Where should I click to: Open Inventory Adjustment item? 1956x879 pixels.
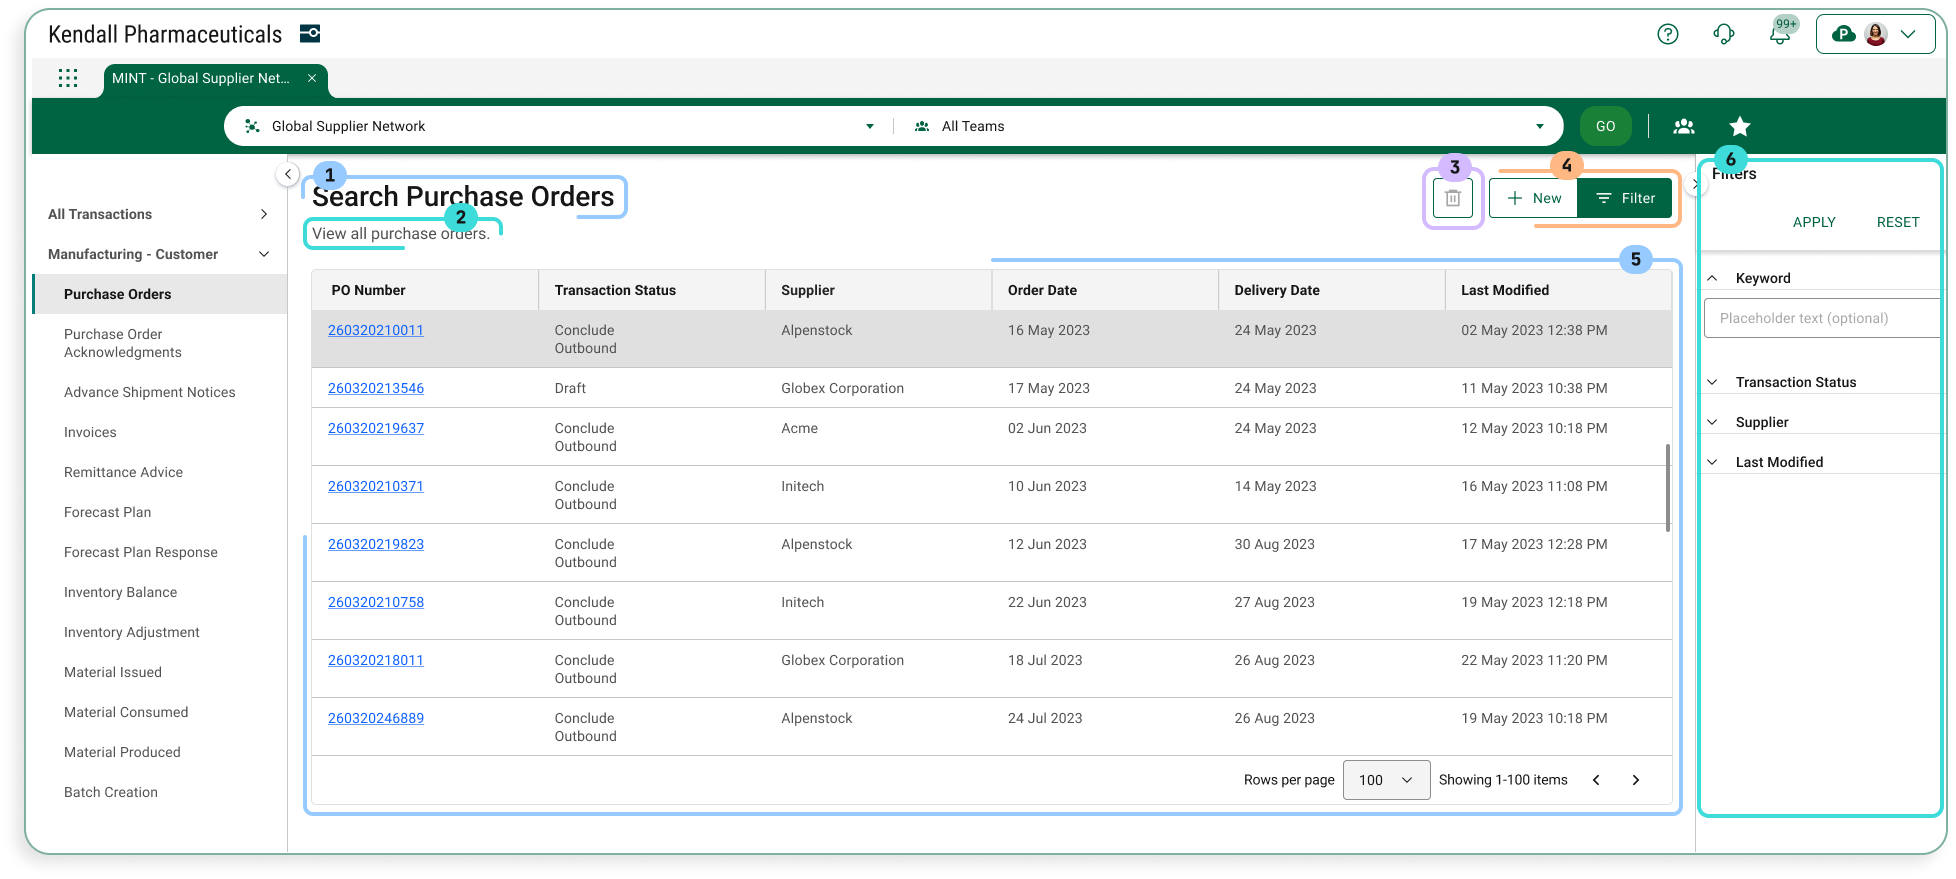160,632
